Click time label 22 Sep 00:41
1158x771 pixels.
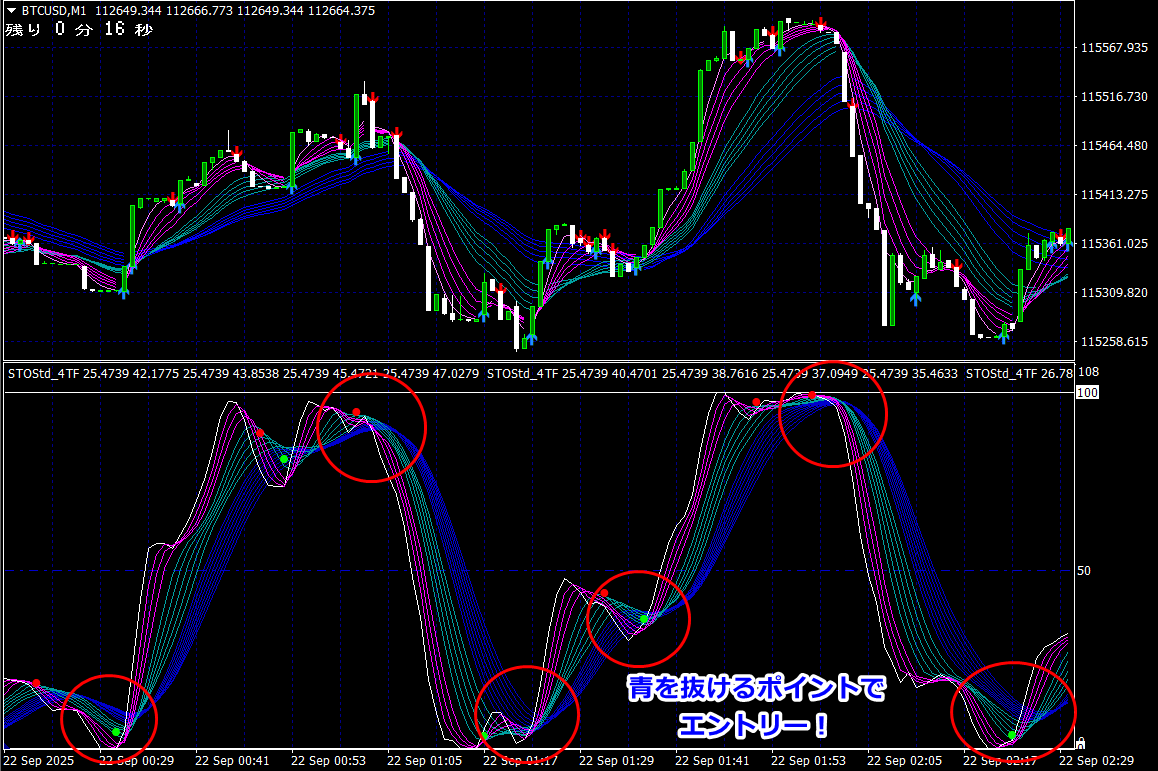[232, 761]
